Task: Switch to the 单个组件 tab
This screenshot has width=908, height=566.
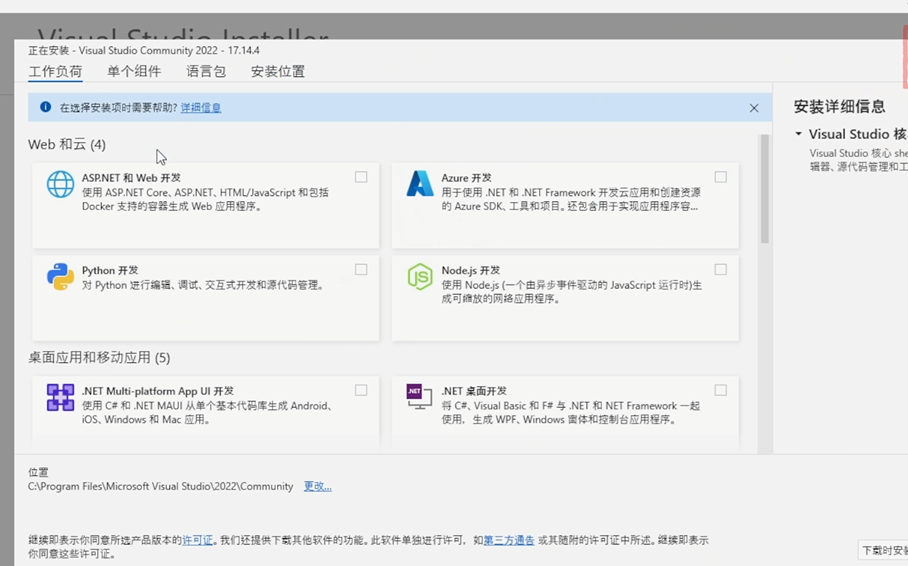Action: [x=134, y=71]
